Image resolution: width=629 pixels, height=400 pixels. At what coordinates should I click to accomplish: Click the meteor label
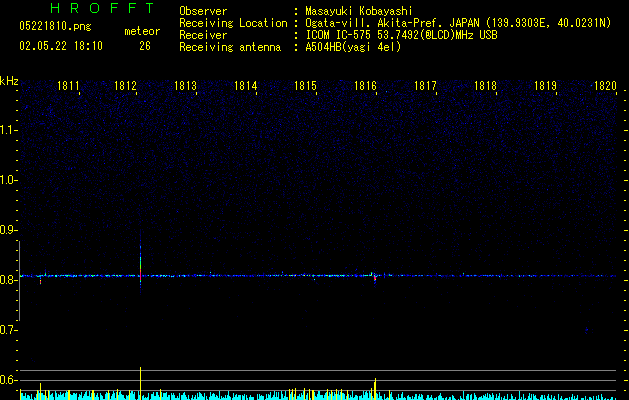(142, 31)
